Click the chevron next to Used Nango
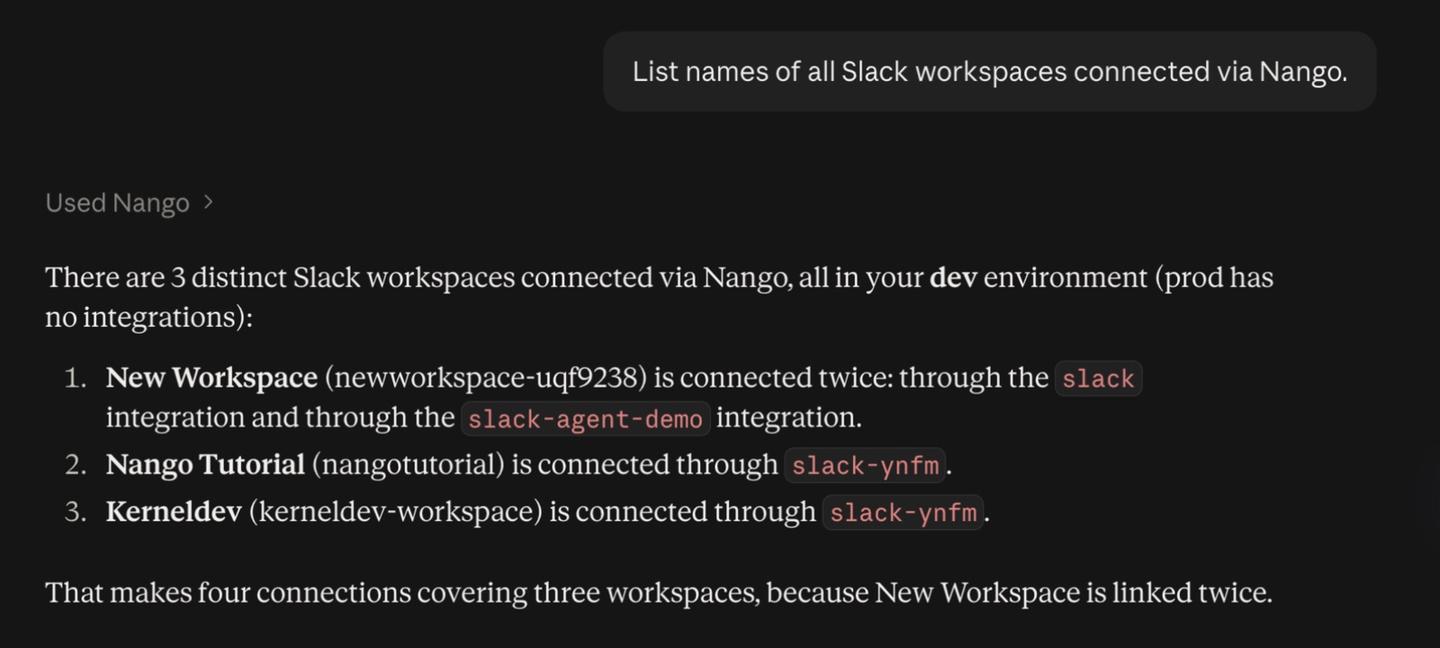This screenshot has width=1440, height=648. pyautogui.click(x=208, y=202)
